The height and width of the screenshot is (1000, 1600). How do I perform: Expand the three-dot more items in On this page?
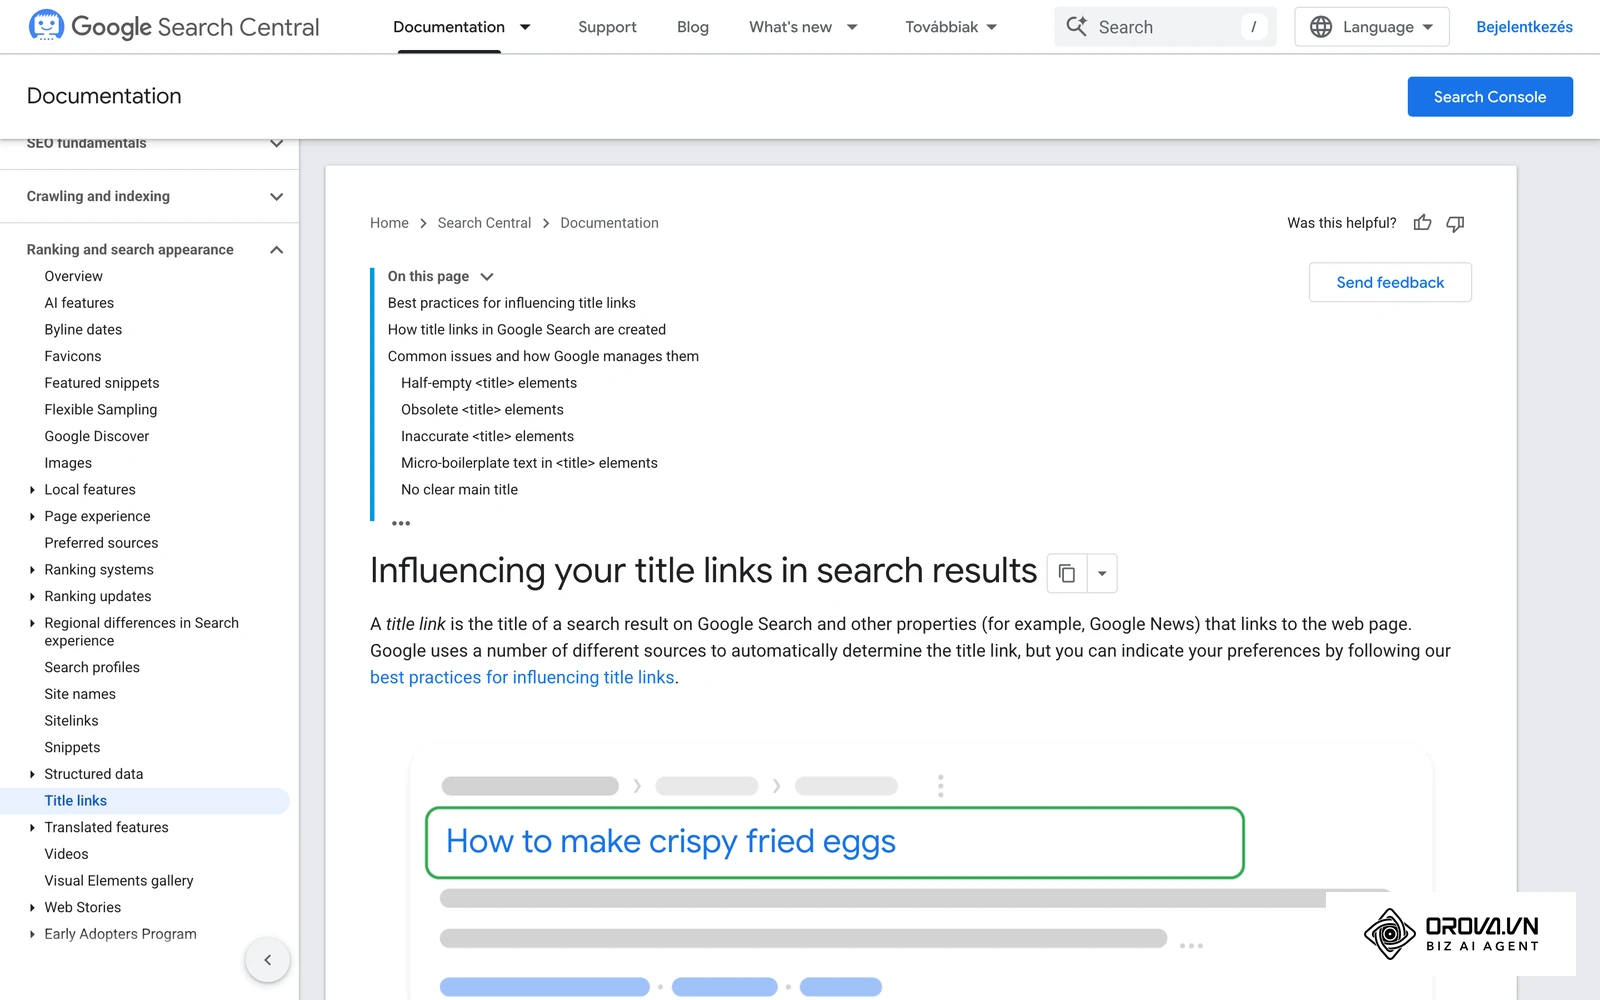tap(401, 523)
